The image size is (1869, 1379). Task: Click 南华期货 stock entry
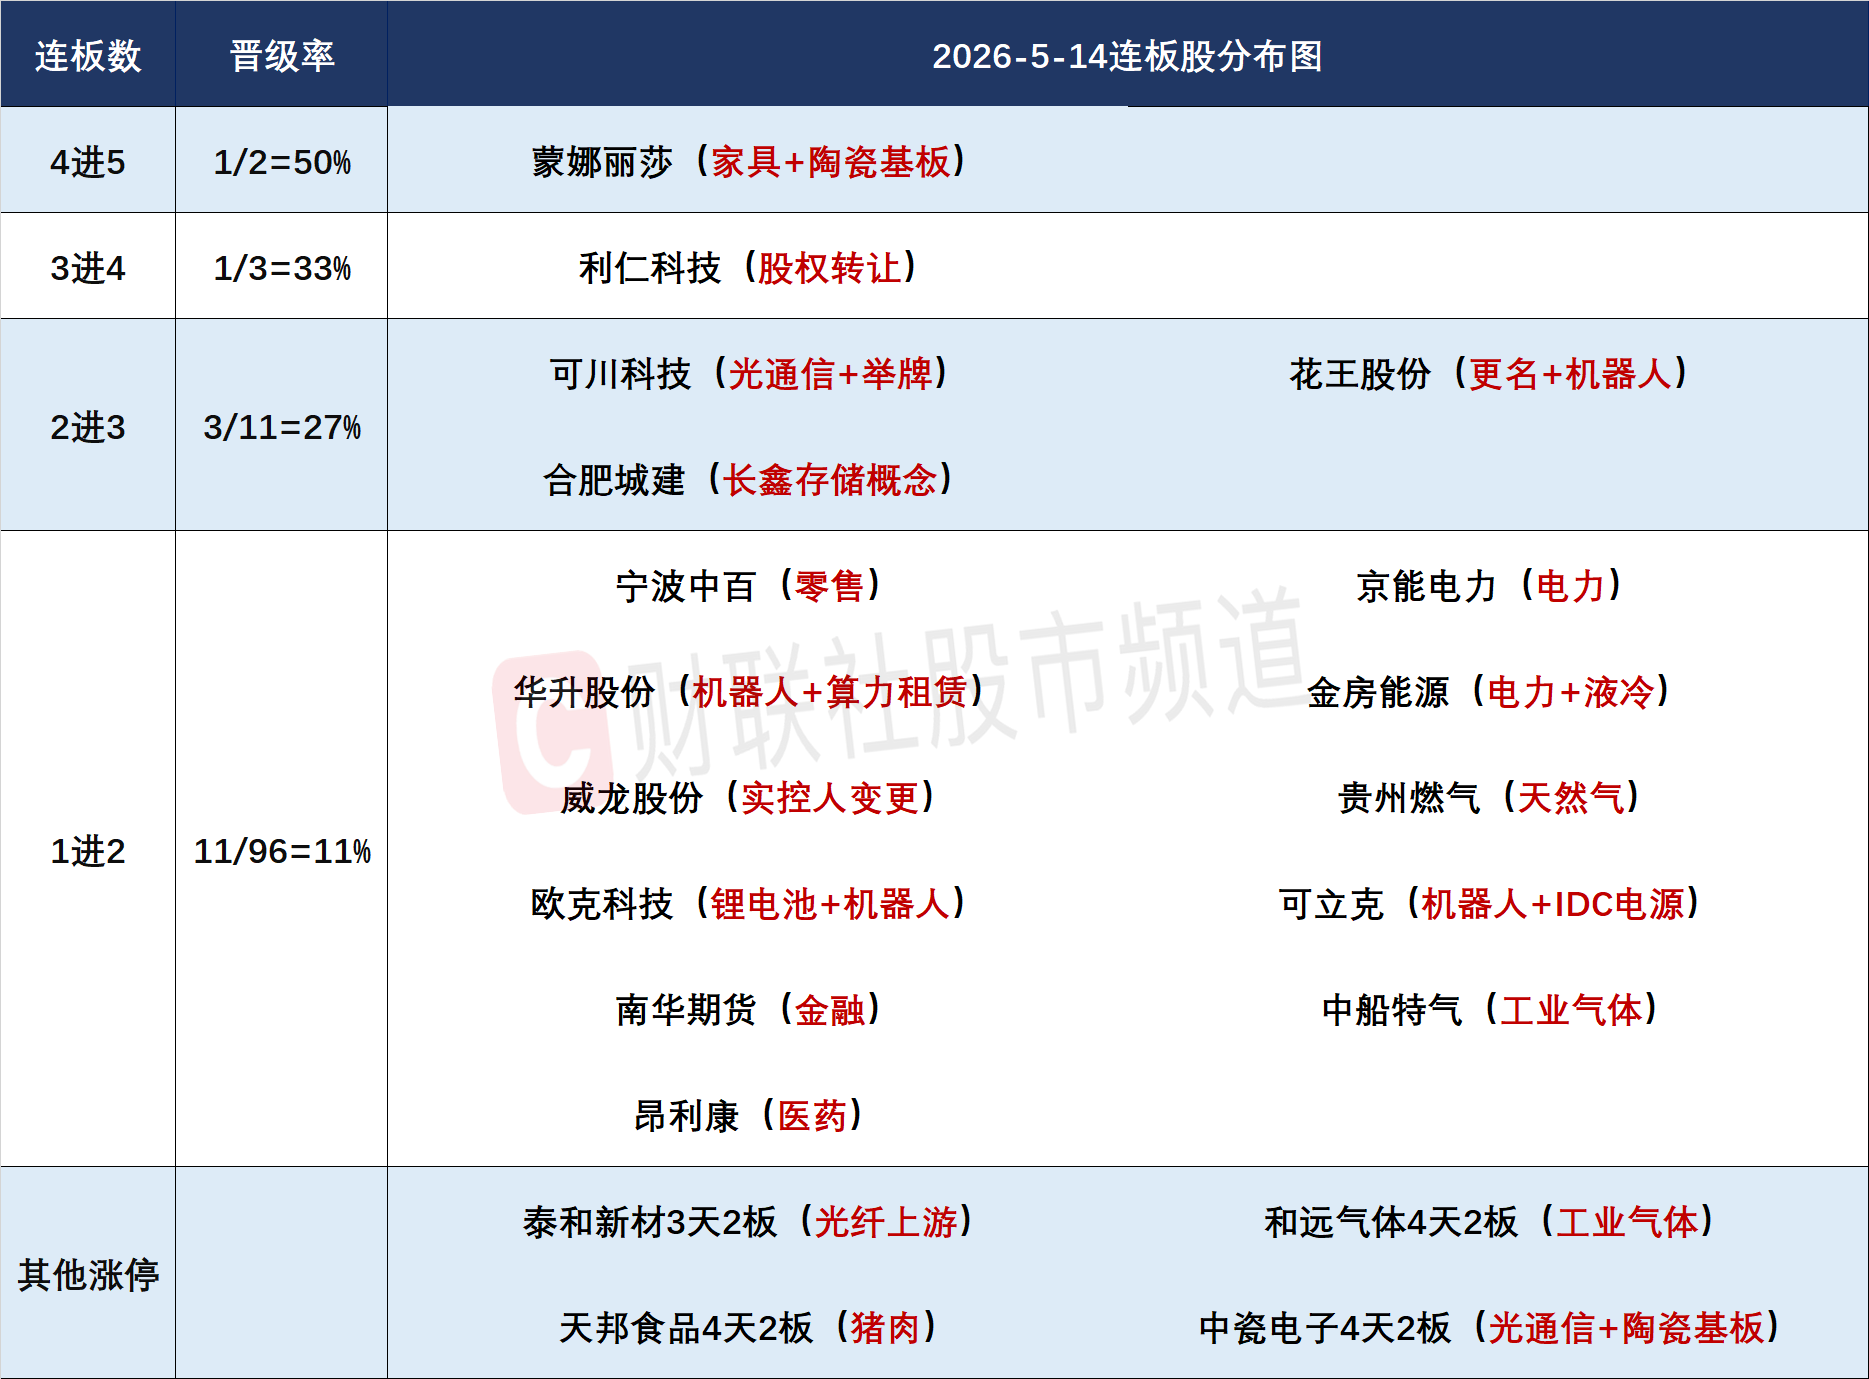[x=748, y=1010]
